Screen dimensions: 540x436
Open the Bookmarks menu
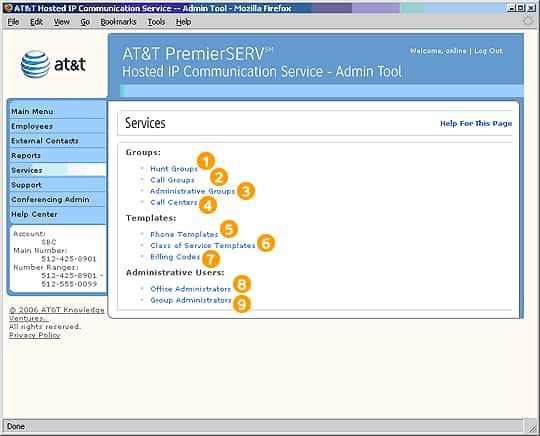click(x=118, y=22)
